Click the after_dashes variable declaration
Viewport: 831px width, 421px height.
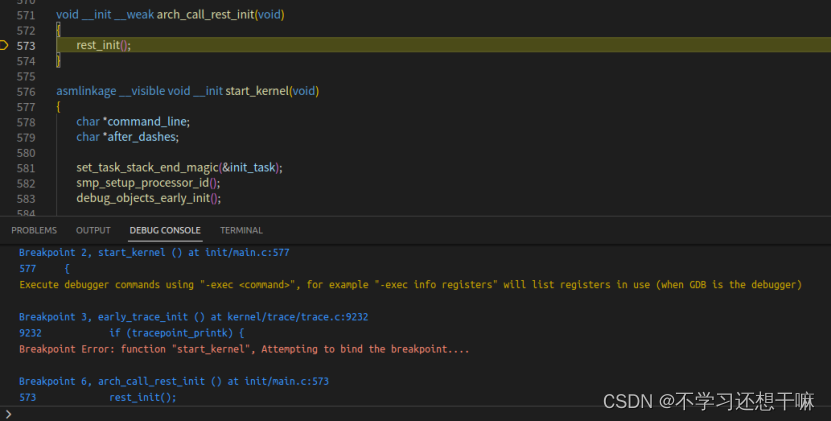(141, 137)
